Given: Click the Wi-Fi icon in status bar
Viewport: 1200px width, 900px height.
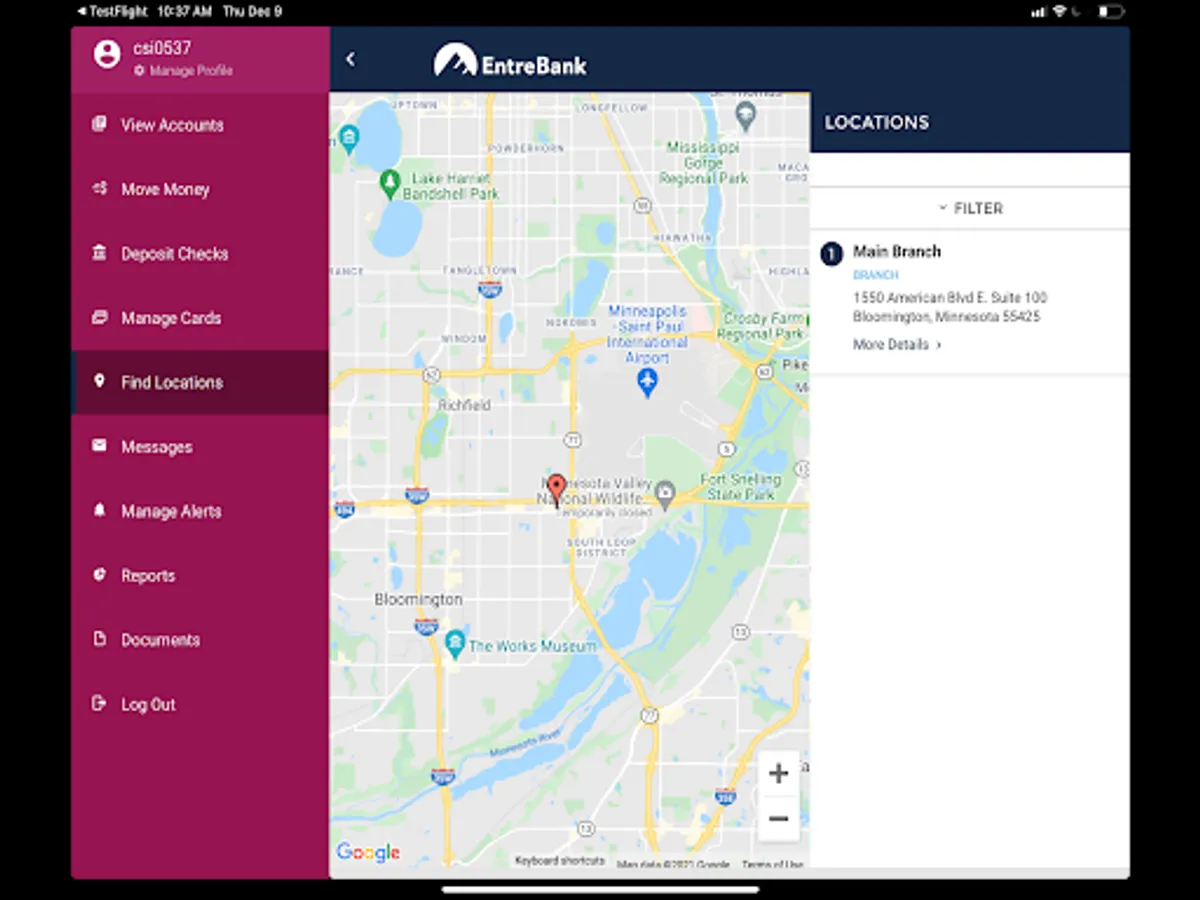Looking at the screenshot, I should coord(1061,12).
